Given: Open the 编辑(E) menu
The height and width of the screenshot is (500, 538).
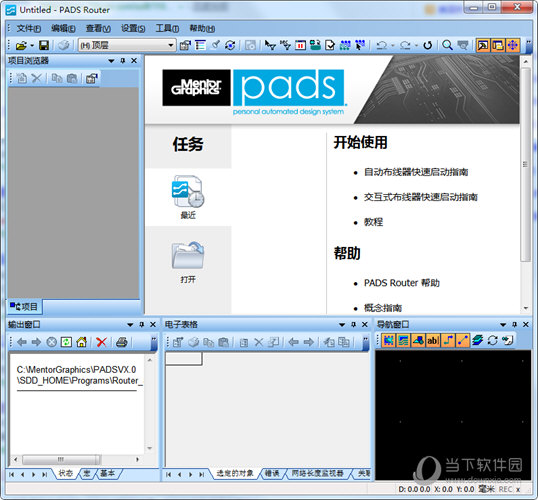Looking at the screenshot, I should pyautogui.click(x=63, y=28).
